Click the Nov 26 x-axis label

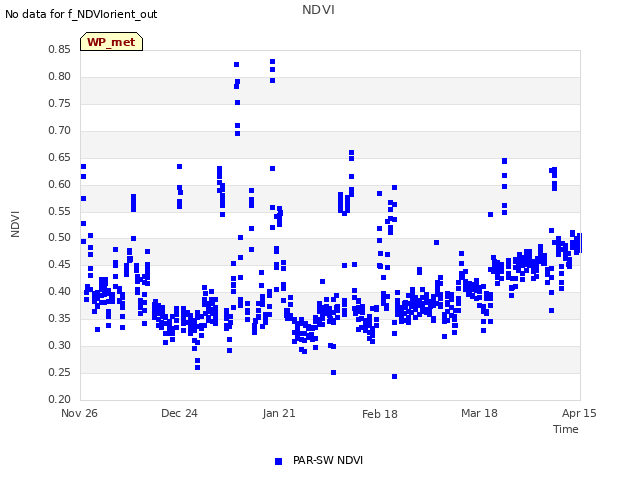pos(79,413)
